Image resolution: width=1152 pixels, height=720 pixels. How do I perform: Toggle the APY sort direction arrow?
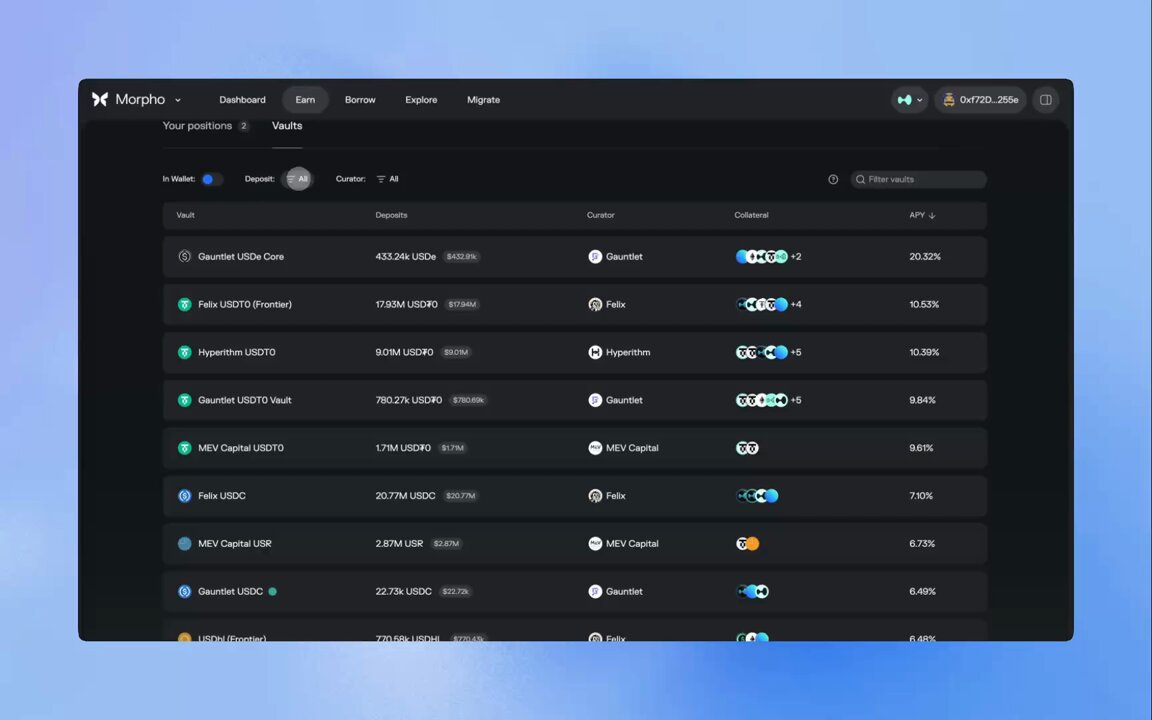click(933, 214)
